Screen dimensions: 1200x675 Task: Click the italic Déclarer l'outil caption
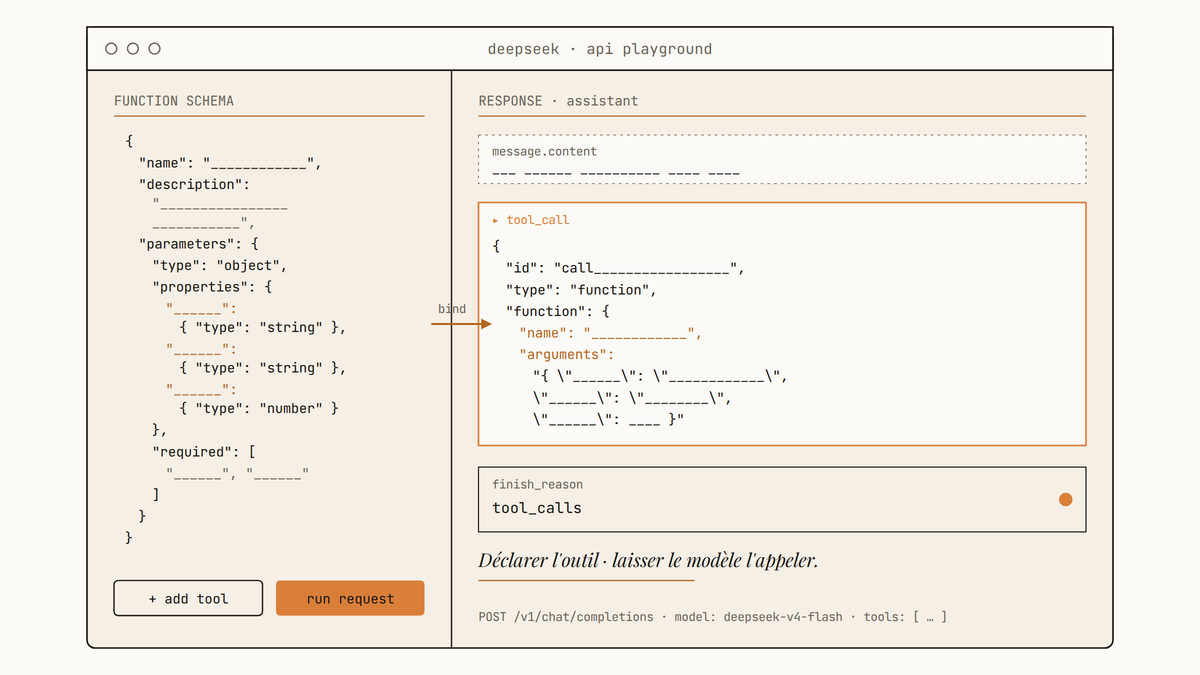pos(648,560)
